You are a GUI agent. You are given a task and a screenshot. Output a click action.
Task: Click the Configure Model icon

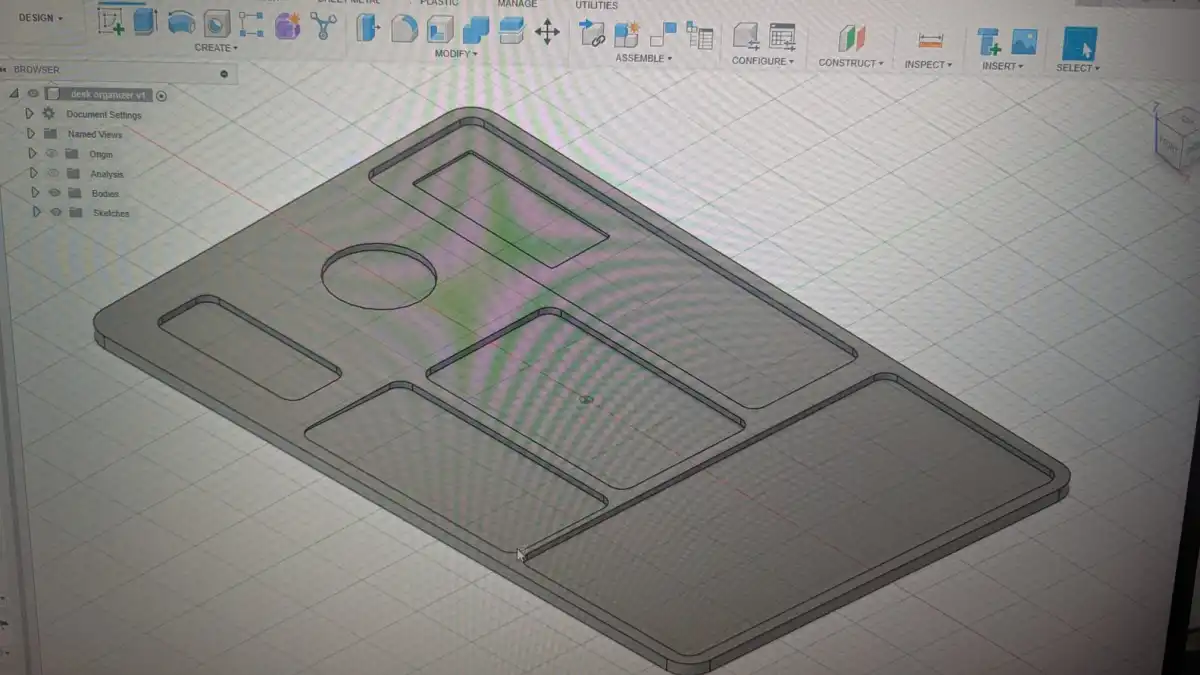[x=745, y=38]
